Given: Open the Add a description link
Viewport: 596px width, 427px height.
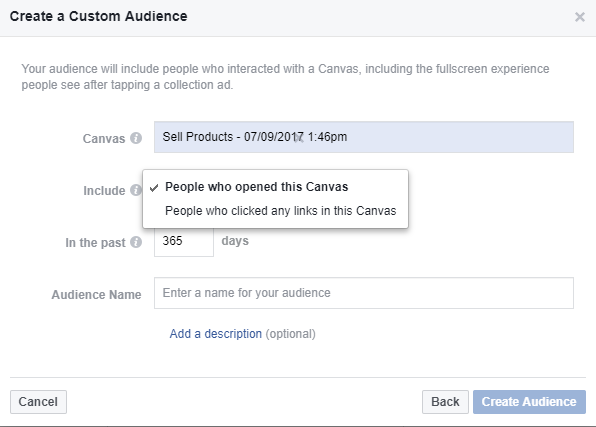Looking at the screenshot, I should [216, 334].
